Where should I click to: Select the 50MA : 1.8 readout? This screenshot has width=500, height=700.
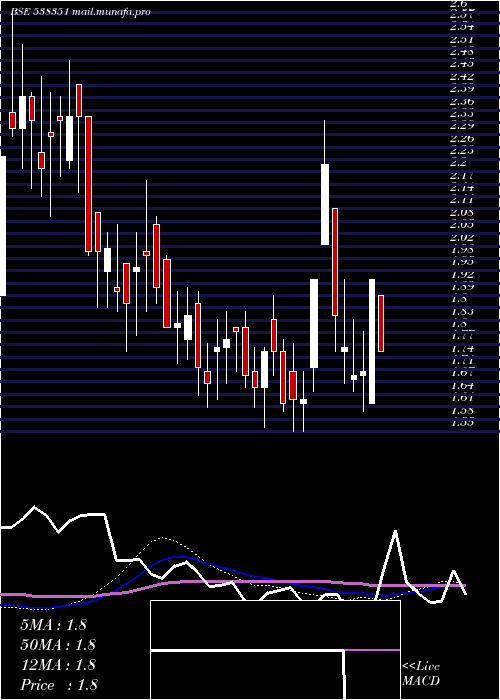pyautogui.click(x=58, y=645)
